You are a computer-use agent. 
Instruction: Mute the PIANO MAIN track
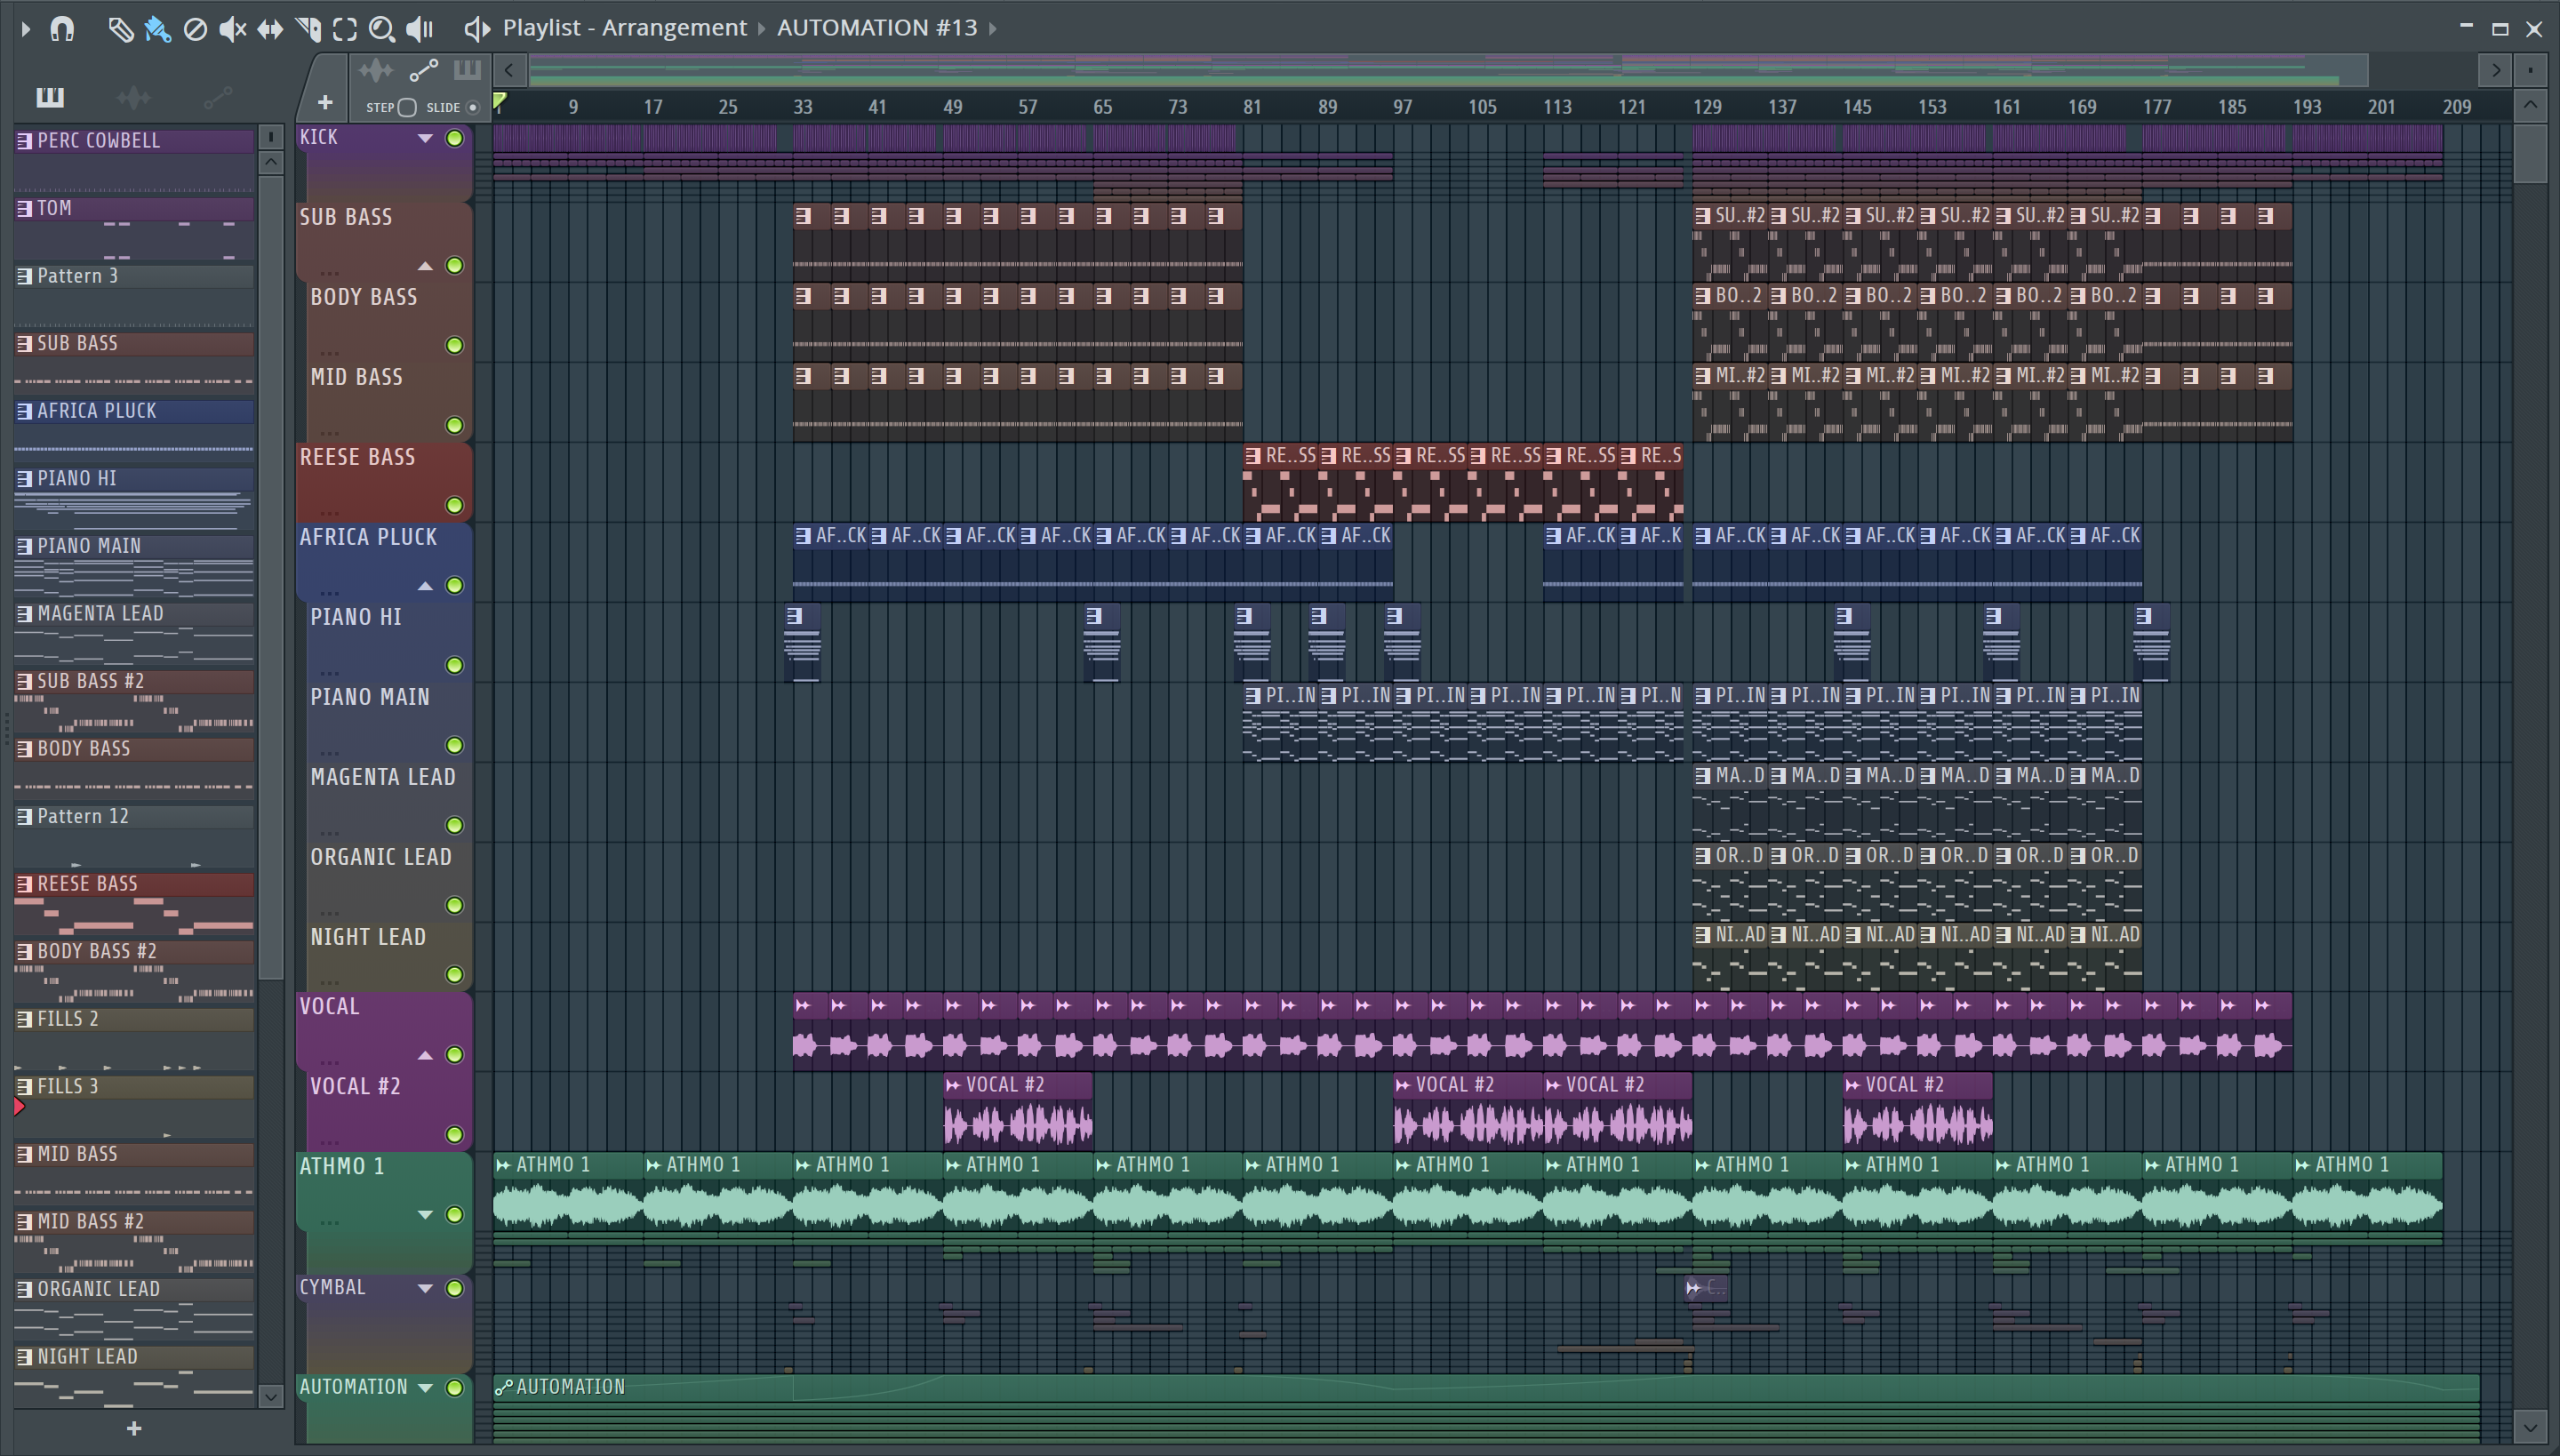[455, 745]
